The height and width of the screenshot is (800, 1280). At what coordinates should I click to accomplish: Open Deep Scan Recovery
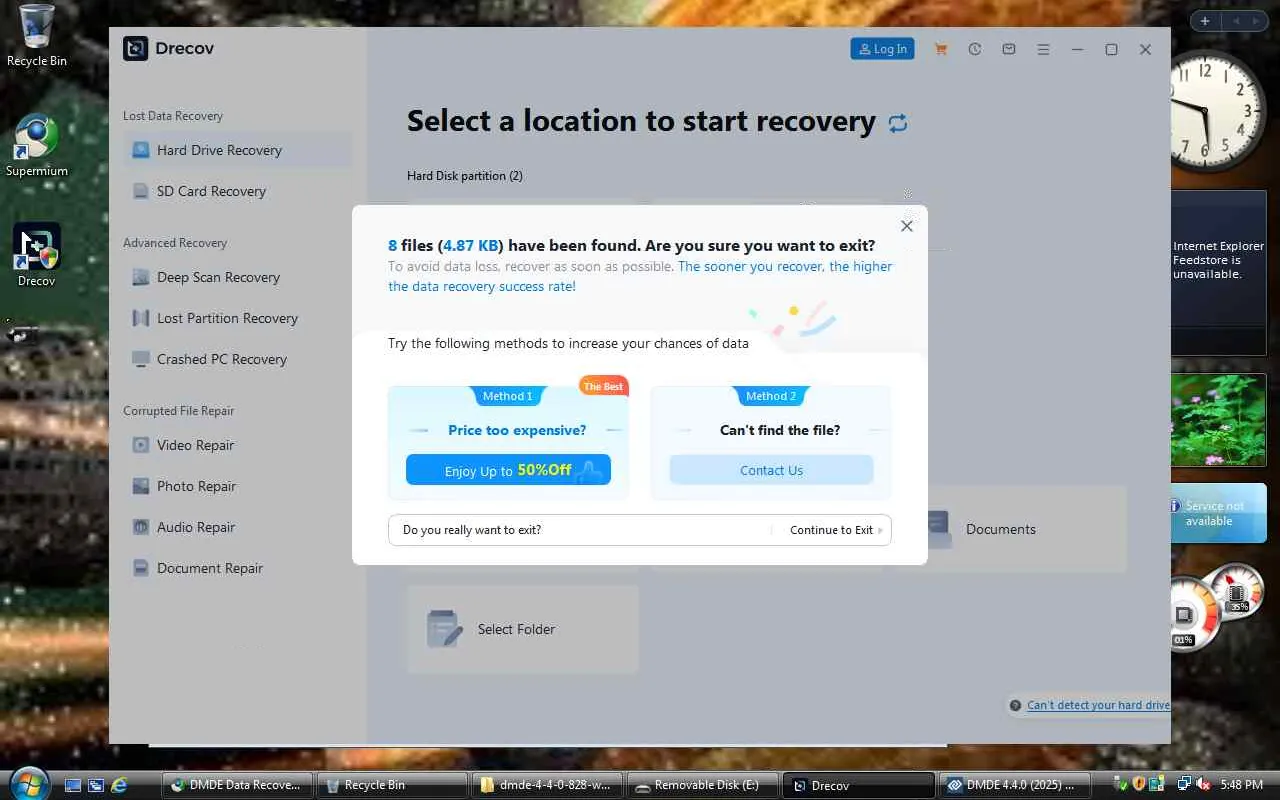pyautogui.click(x=238, y=277)
